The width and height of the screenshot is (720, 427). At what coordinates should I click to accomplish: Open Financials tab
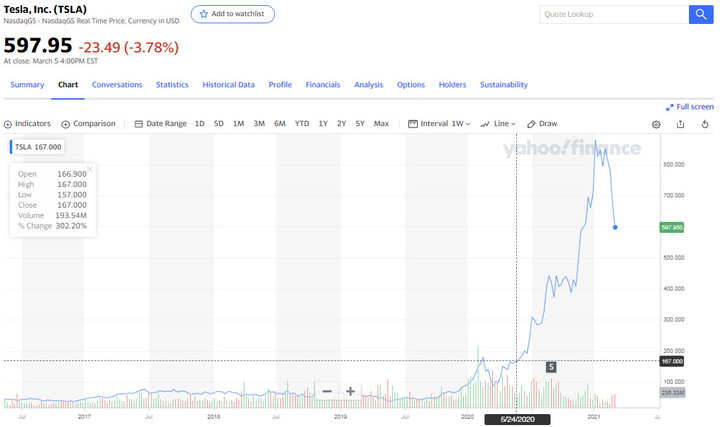tap(323, 85)
